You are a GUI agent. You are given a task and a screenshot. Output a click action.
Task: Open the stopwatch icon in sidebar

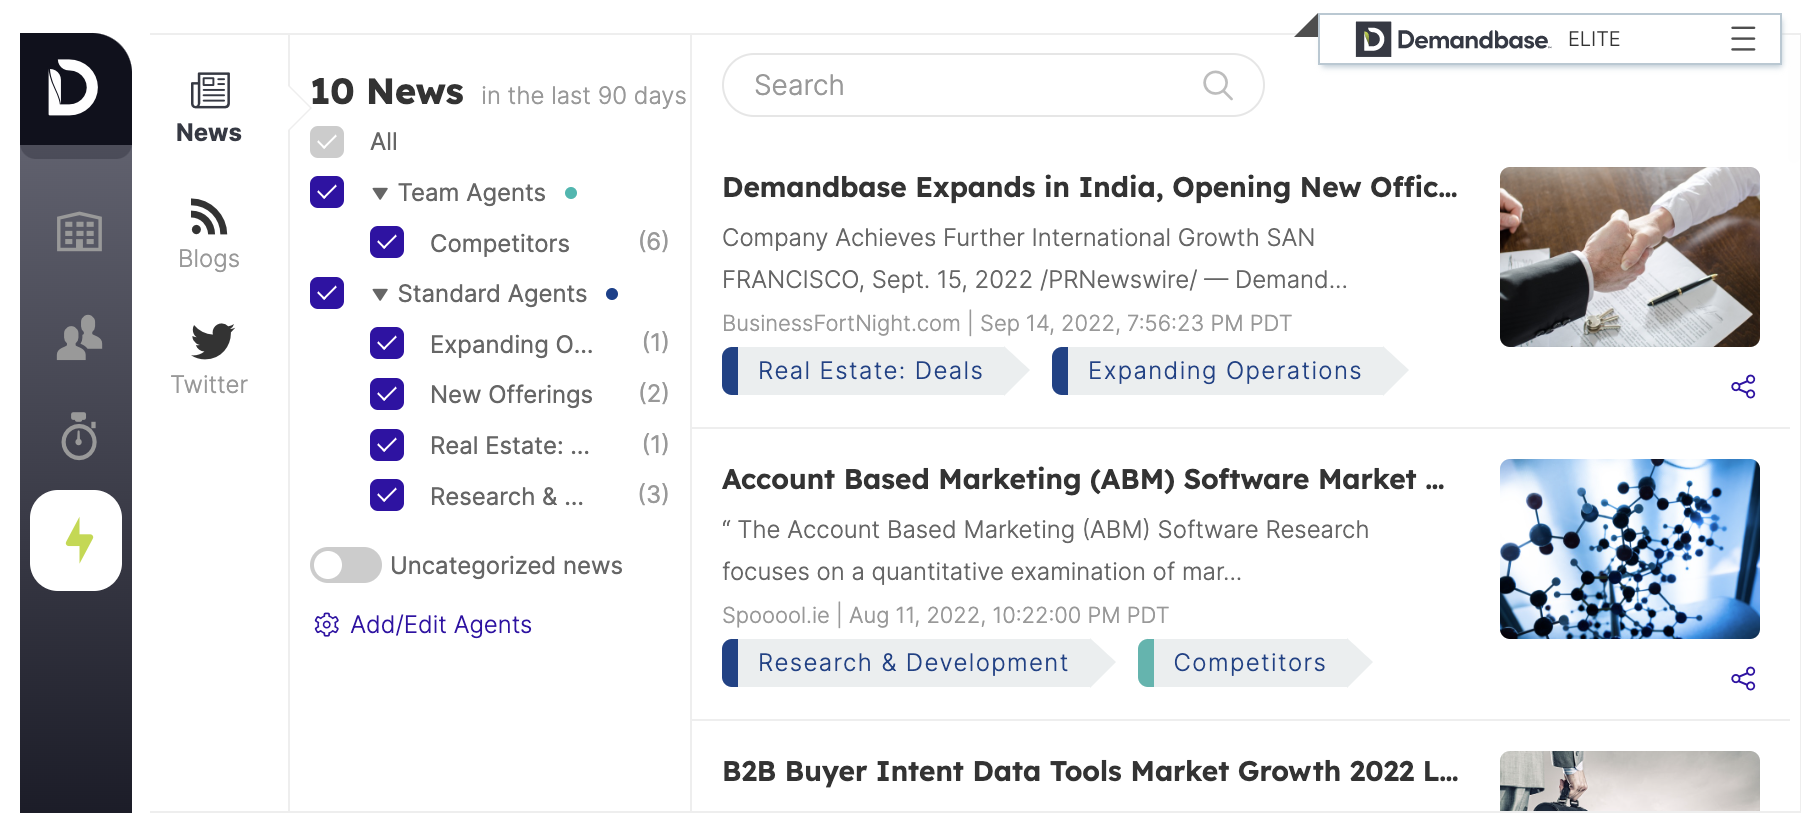point(79,436)
